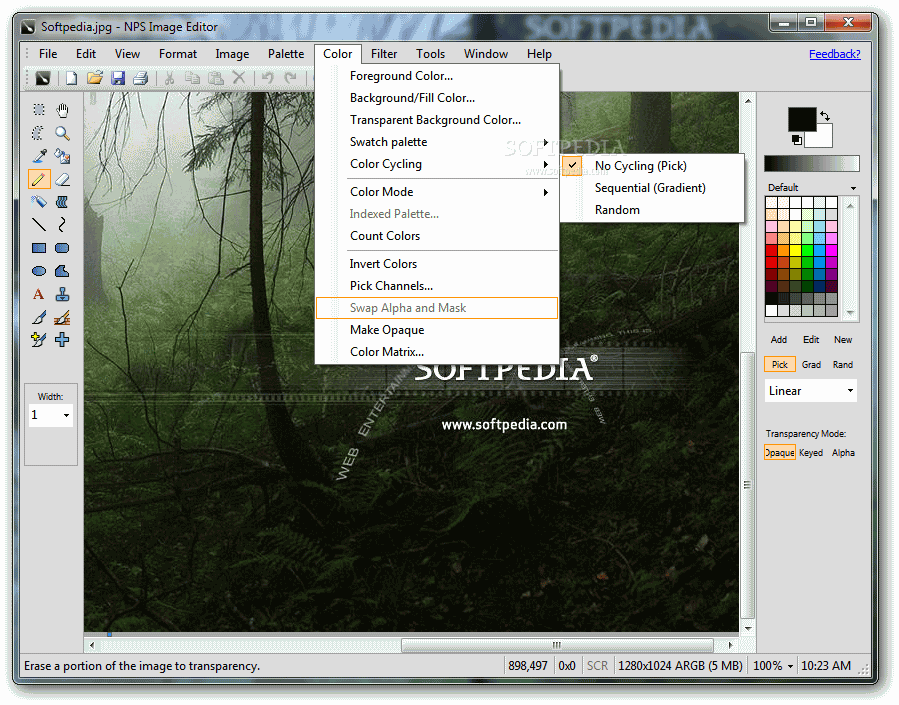This screenshot has width=899, height=705.
Task: Open the zoom percentage dropdown
Action: point(790,666)
